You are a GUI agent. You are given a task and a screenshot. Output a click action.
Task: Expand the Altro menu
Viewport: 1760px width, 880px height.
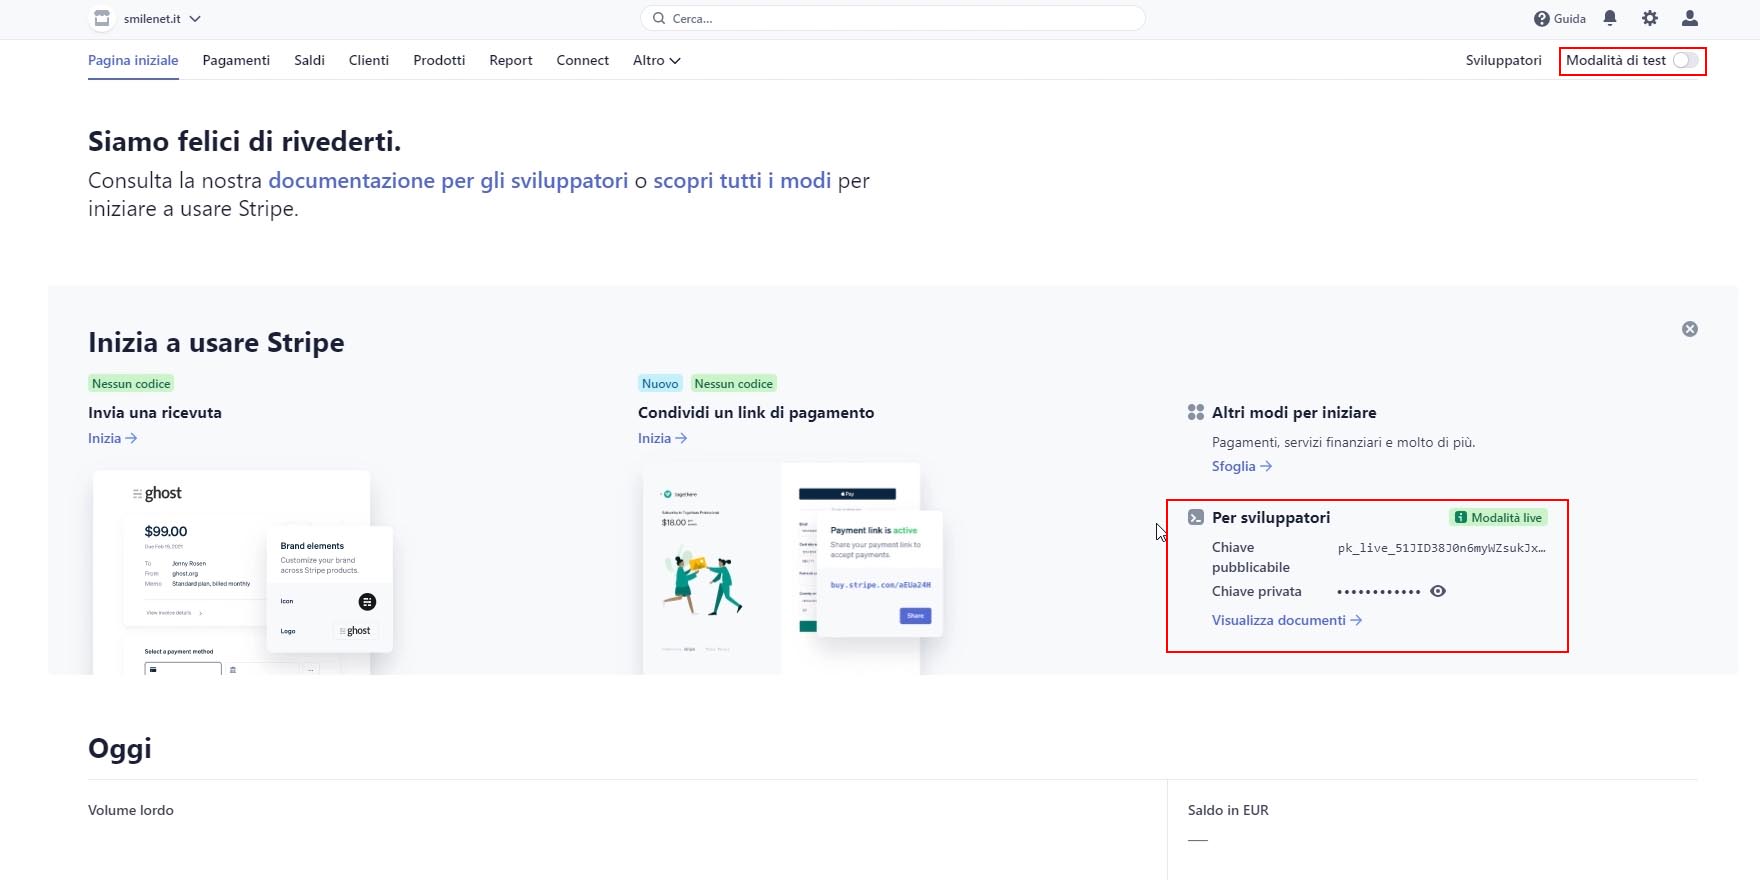[656, 60]
